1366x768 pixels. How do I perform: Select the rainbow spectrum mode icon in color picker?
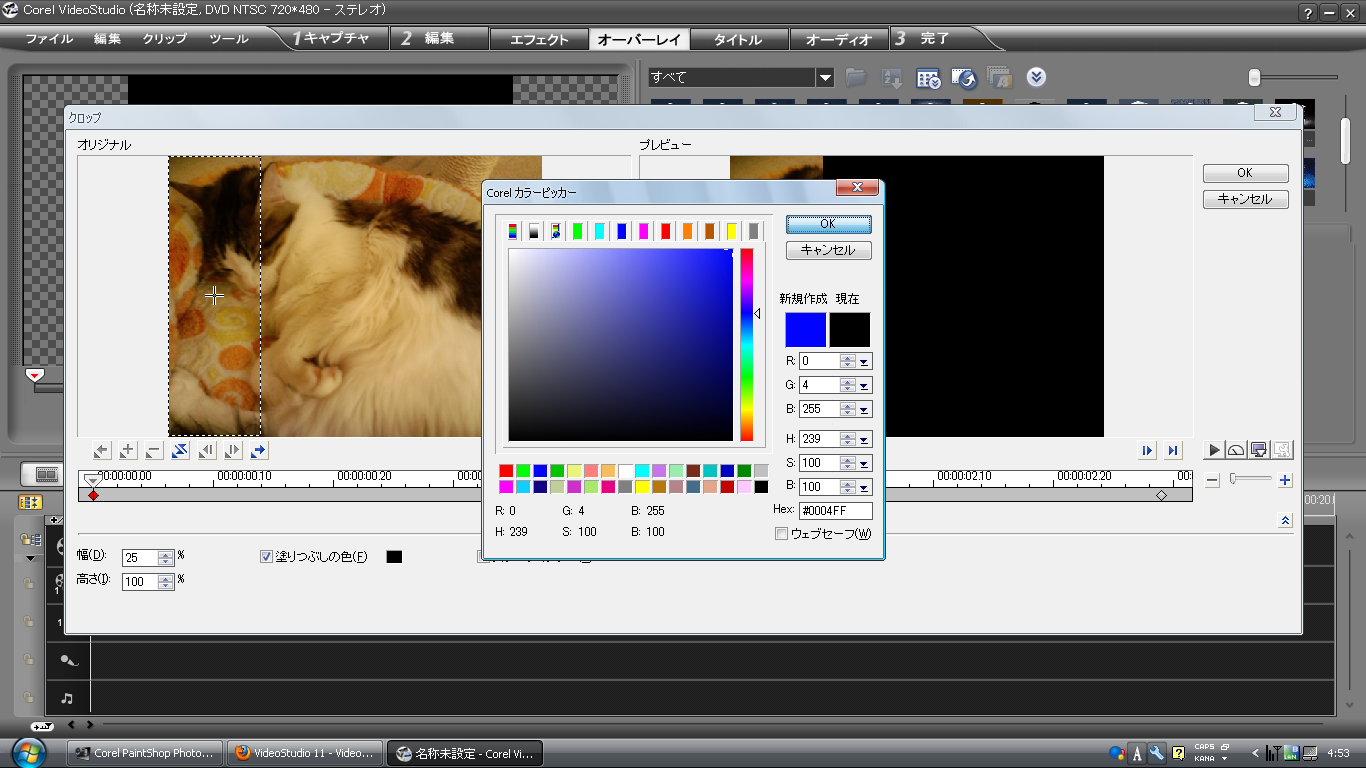click(513, 231)
